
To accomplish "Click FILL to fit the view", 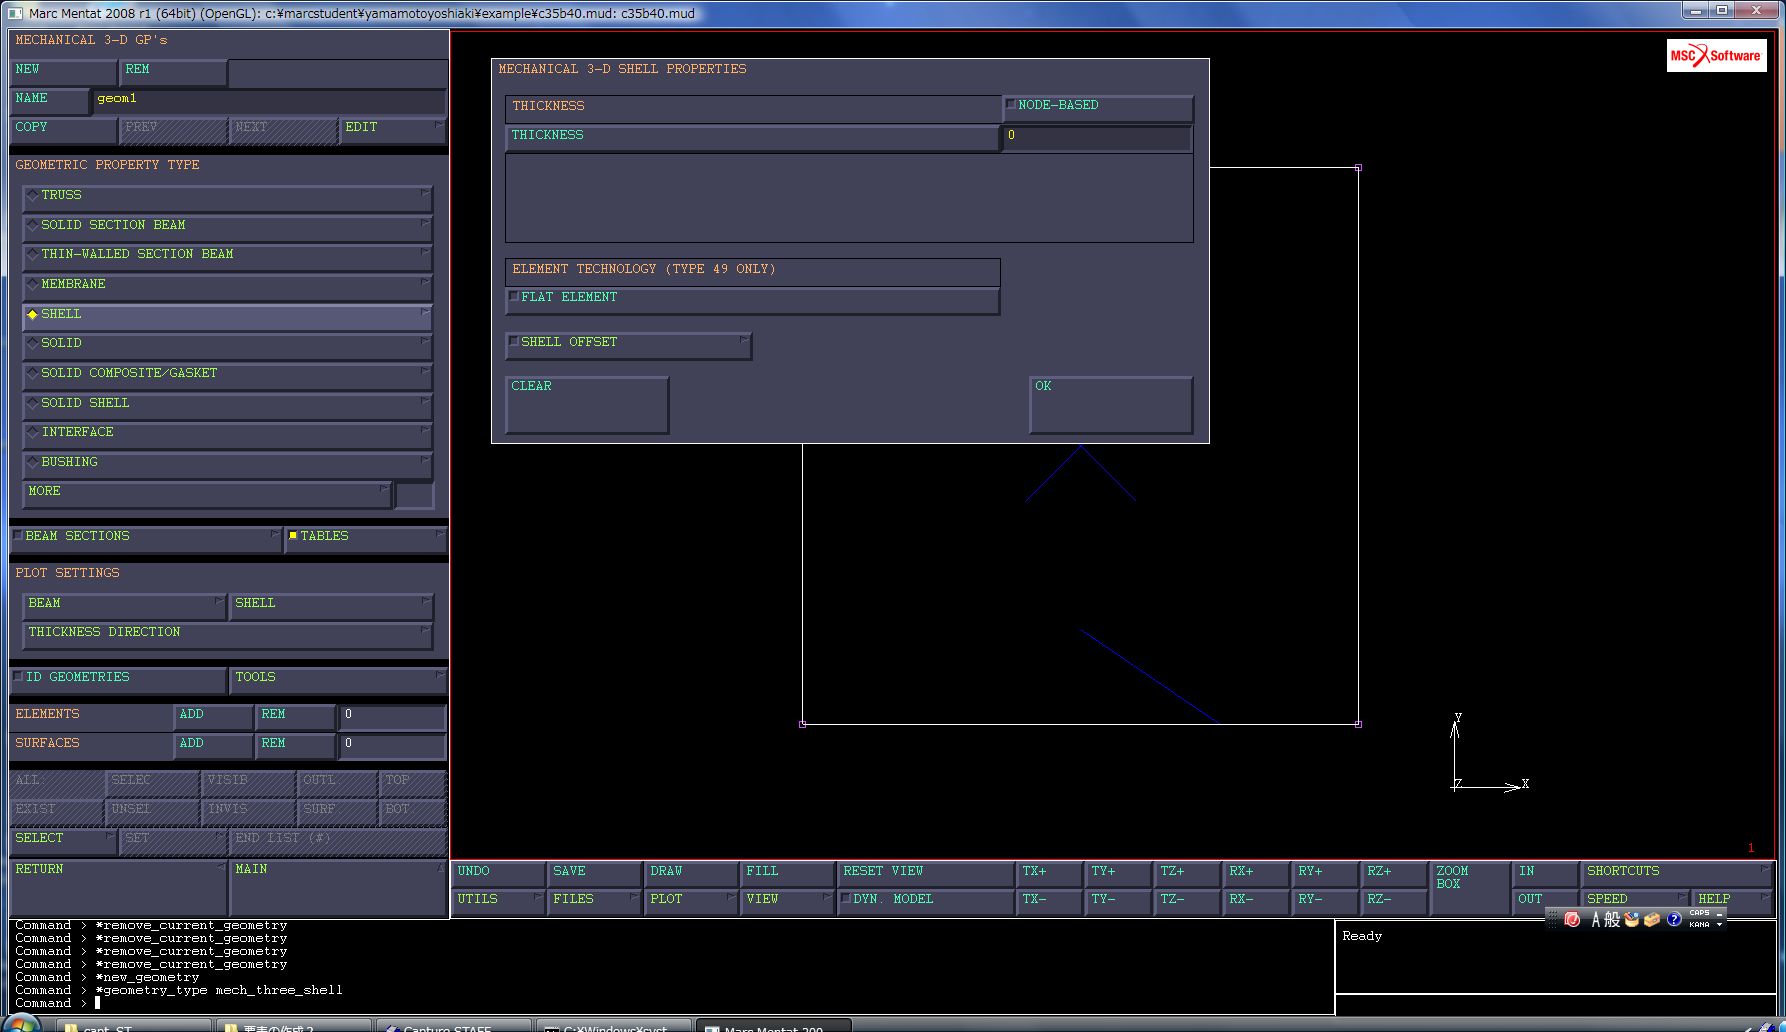I will (x=787, y=873).
